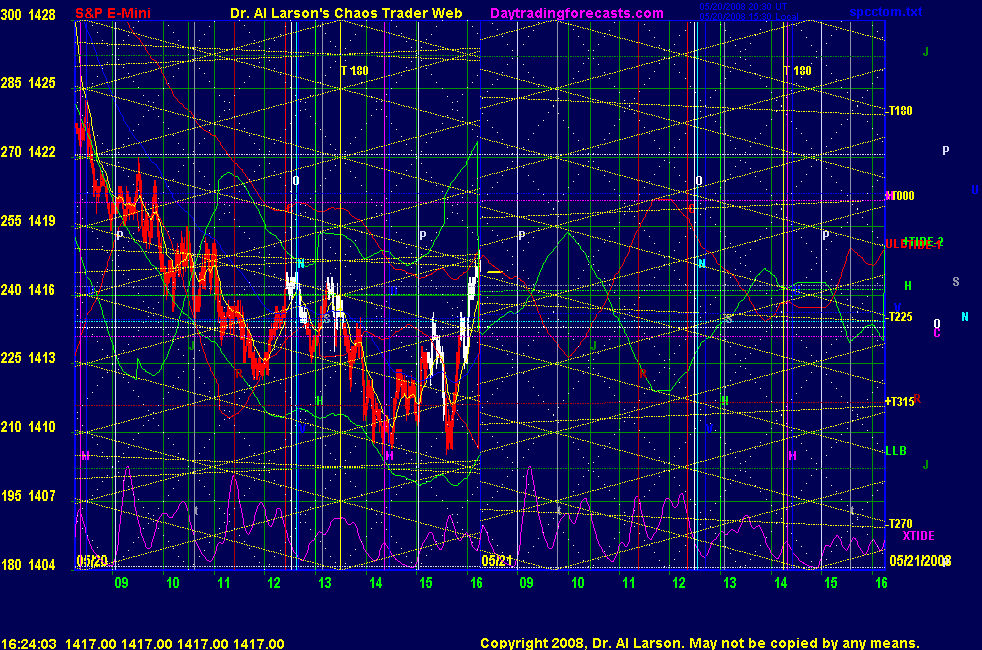The image size is (982, 650).
Task: Click the "300 1428" price axis label
Action: tap(28, 14)
